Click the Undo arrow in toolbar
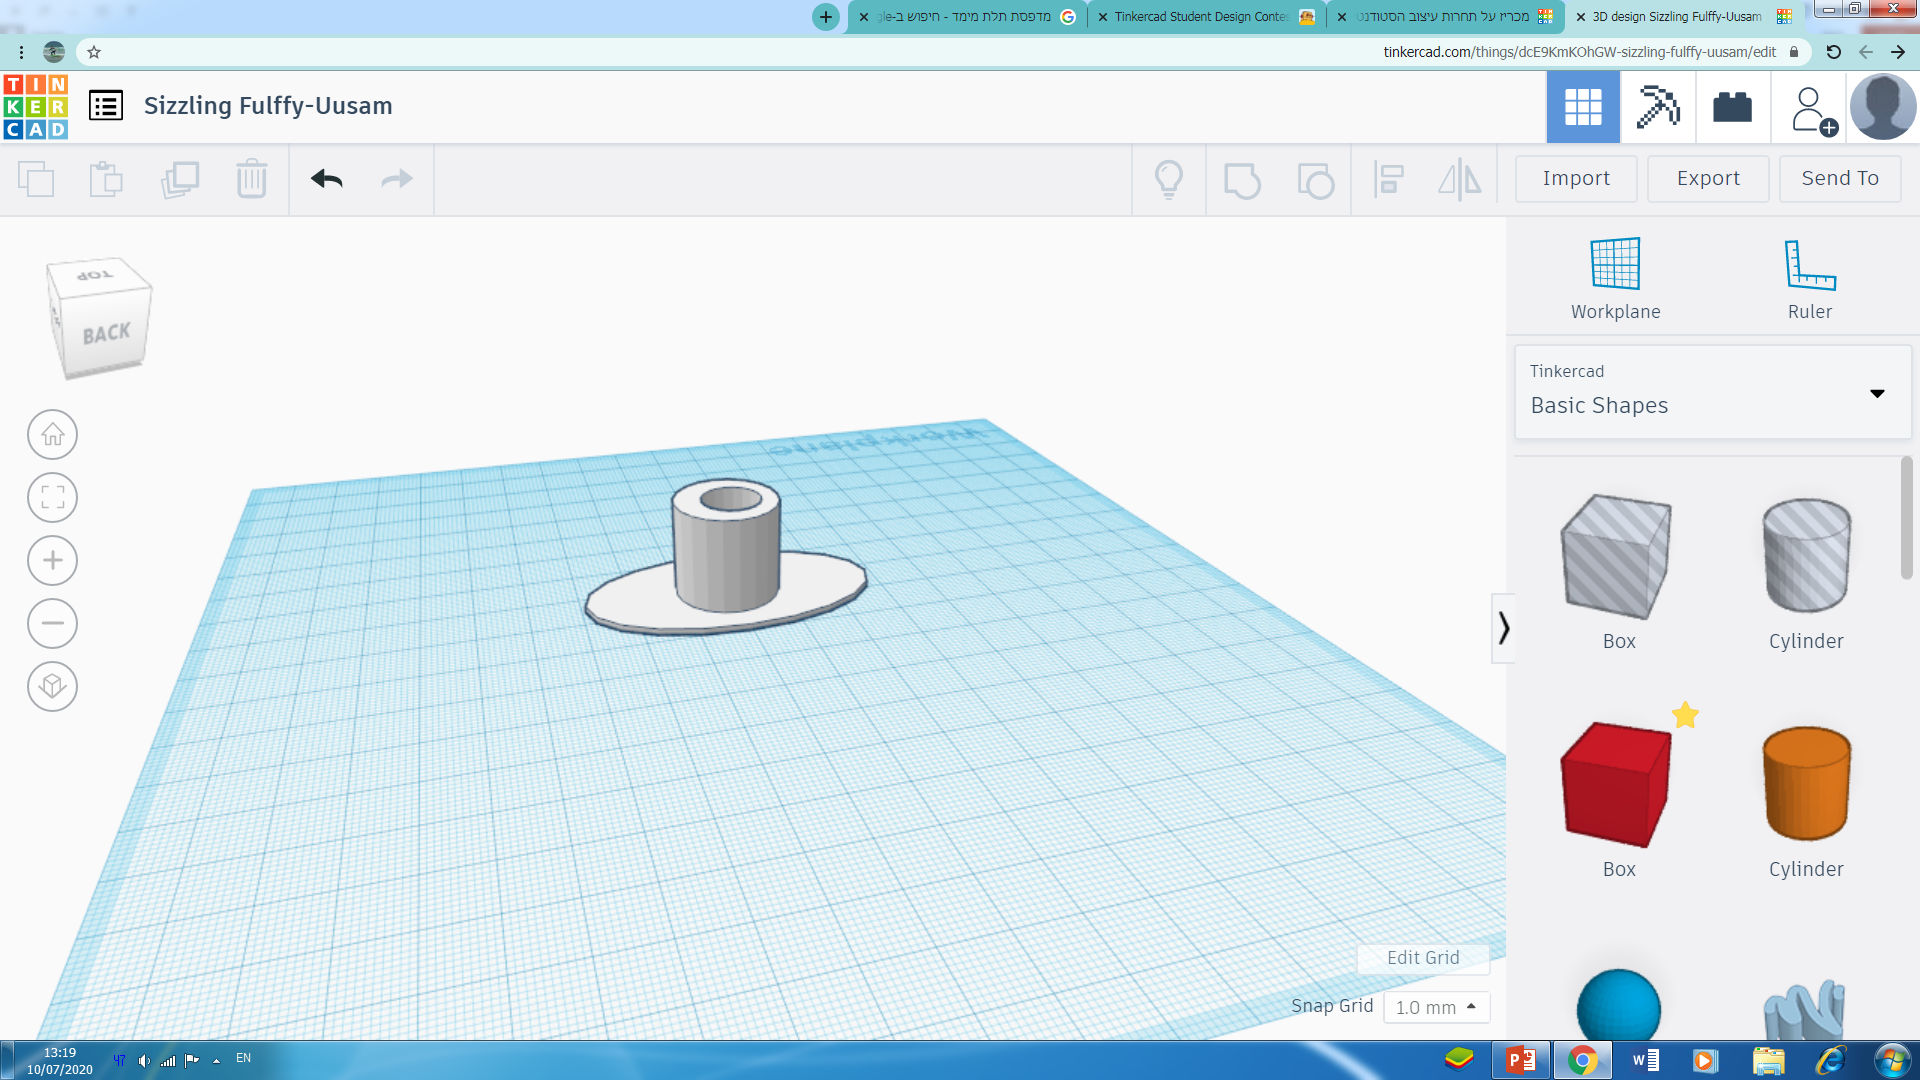This screenshot has width=1920, height=1080. 327,179
